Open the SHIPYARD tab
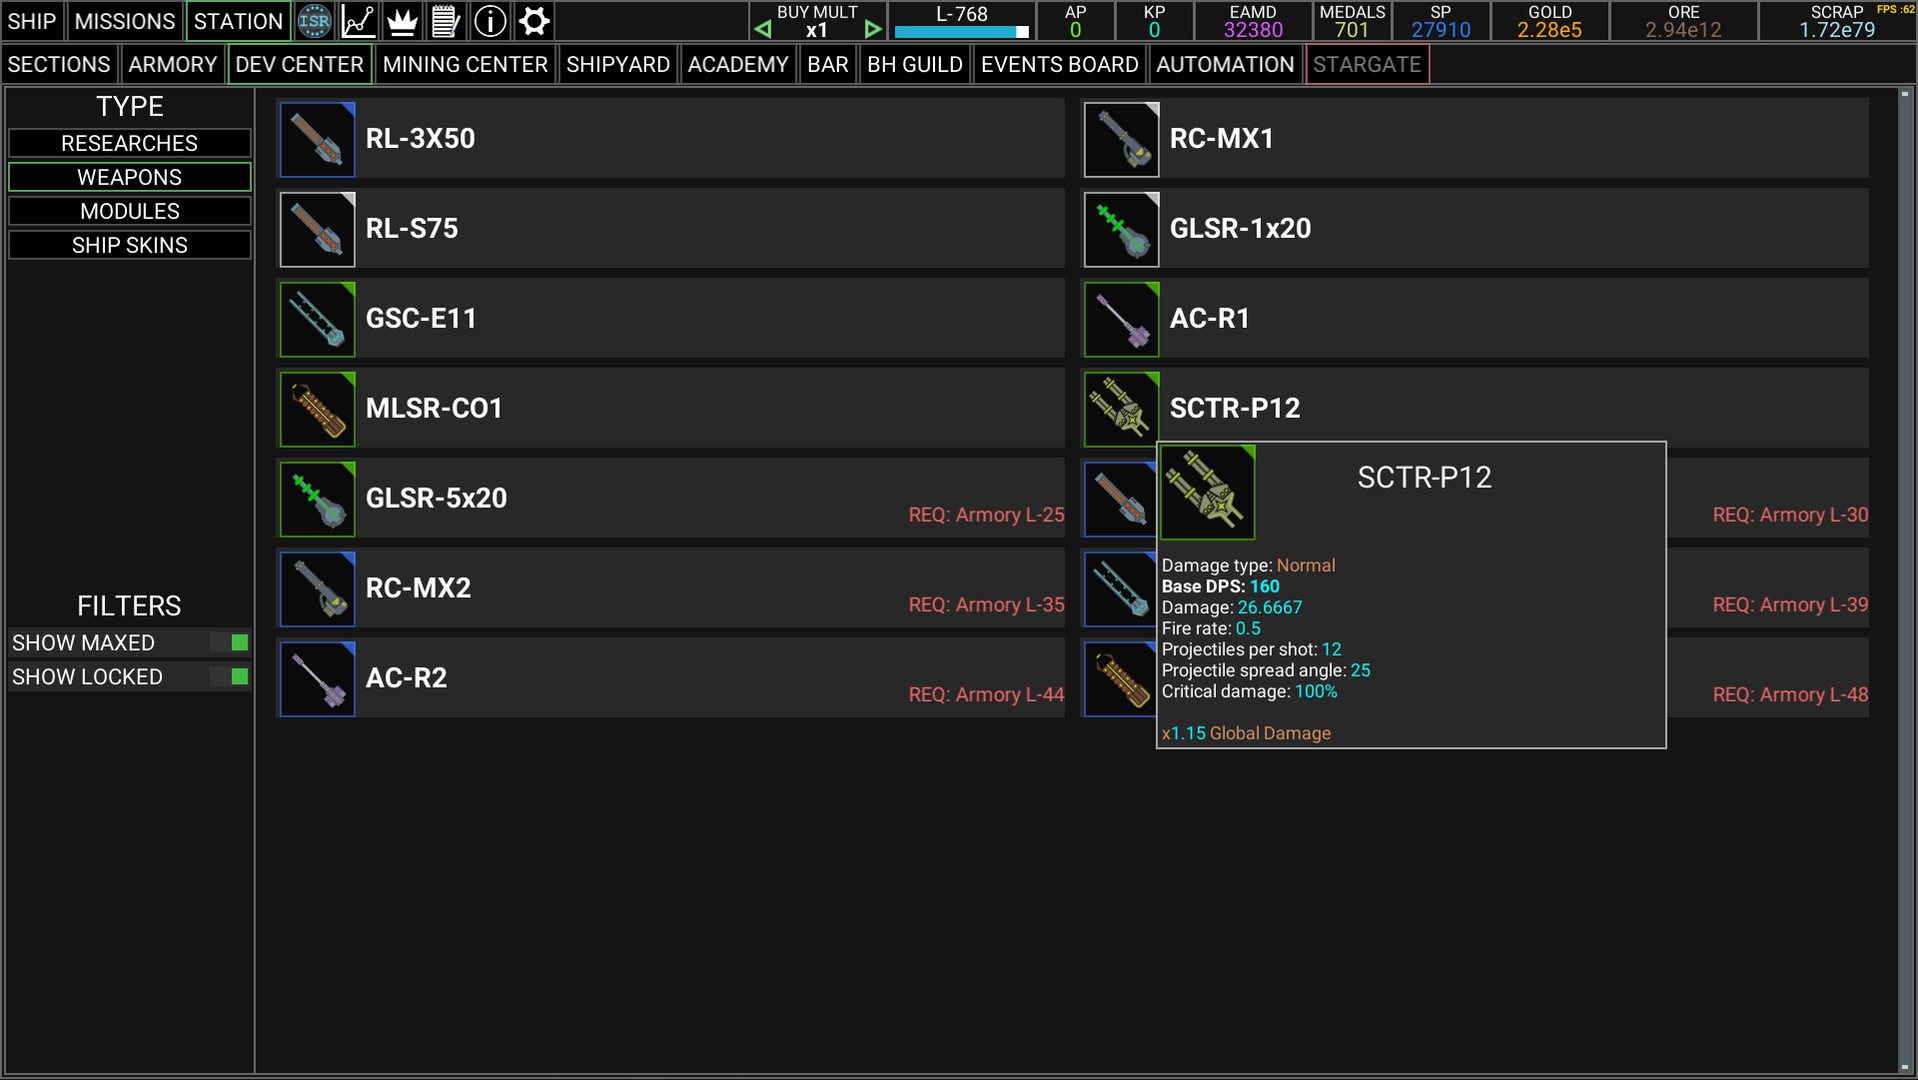The image size is (1918, 1080). click(x=618, y=64)
